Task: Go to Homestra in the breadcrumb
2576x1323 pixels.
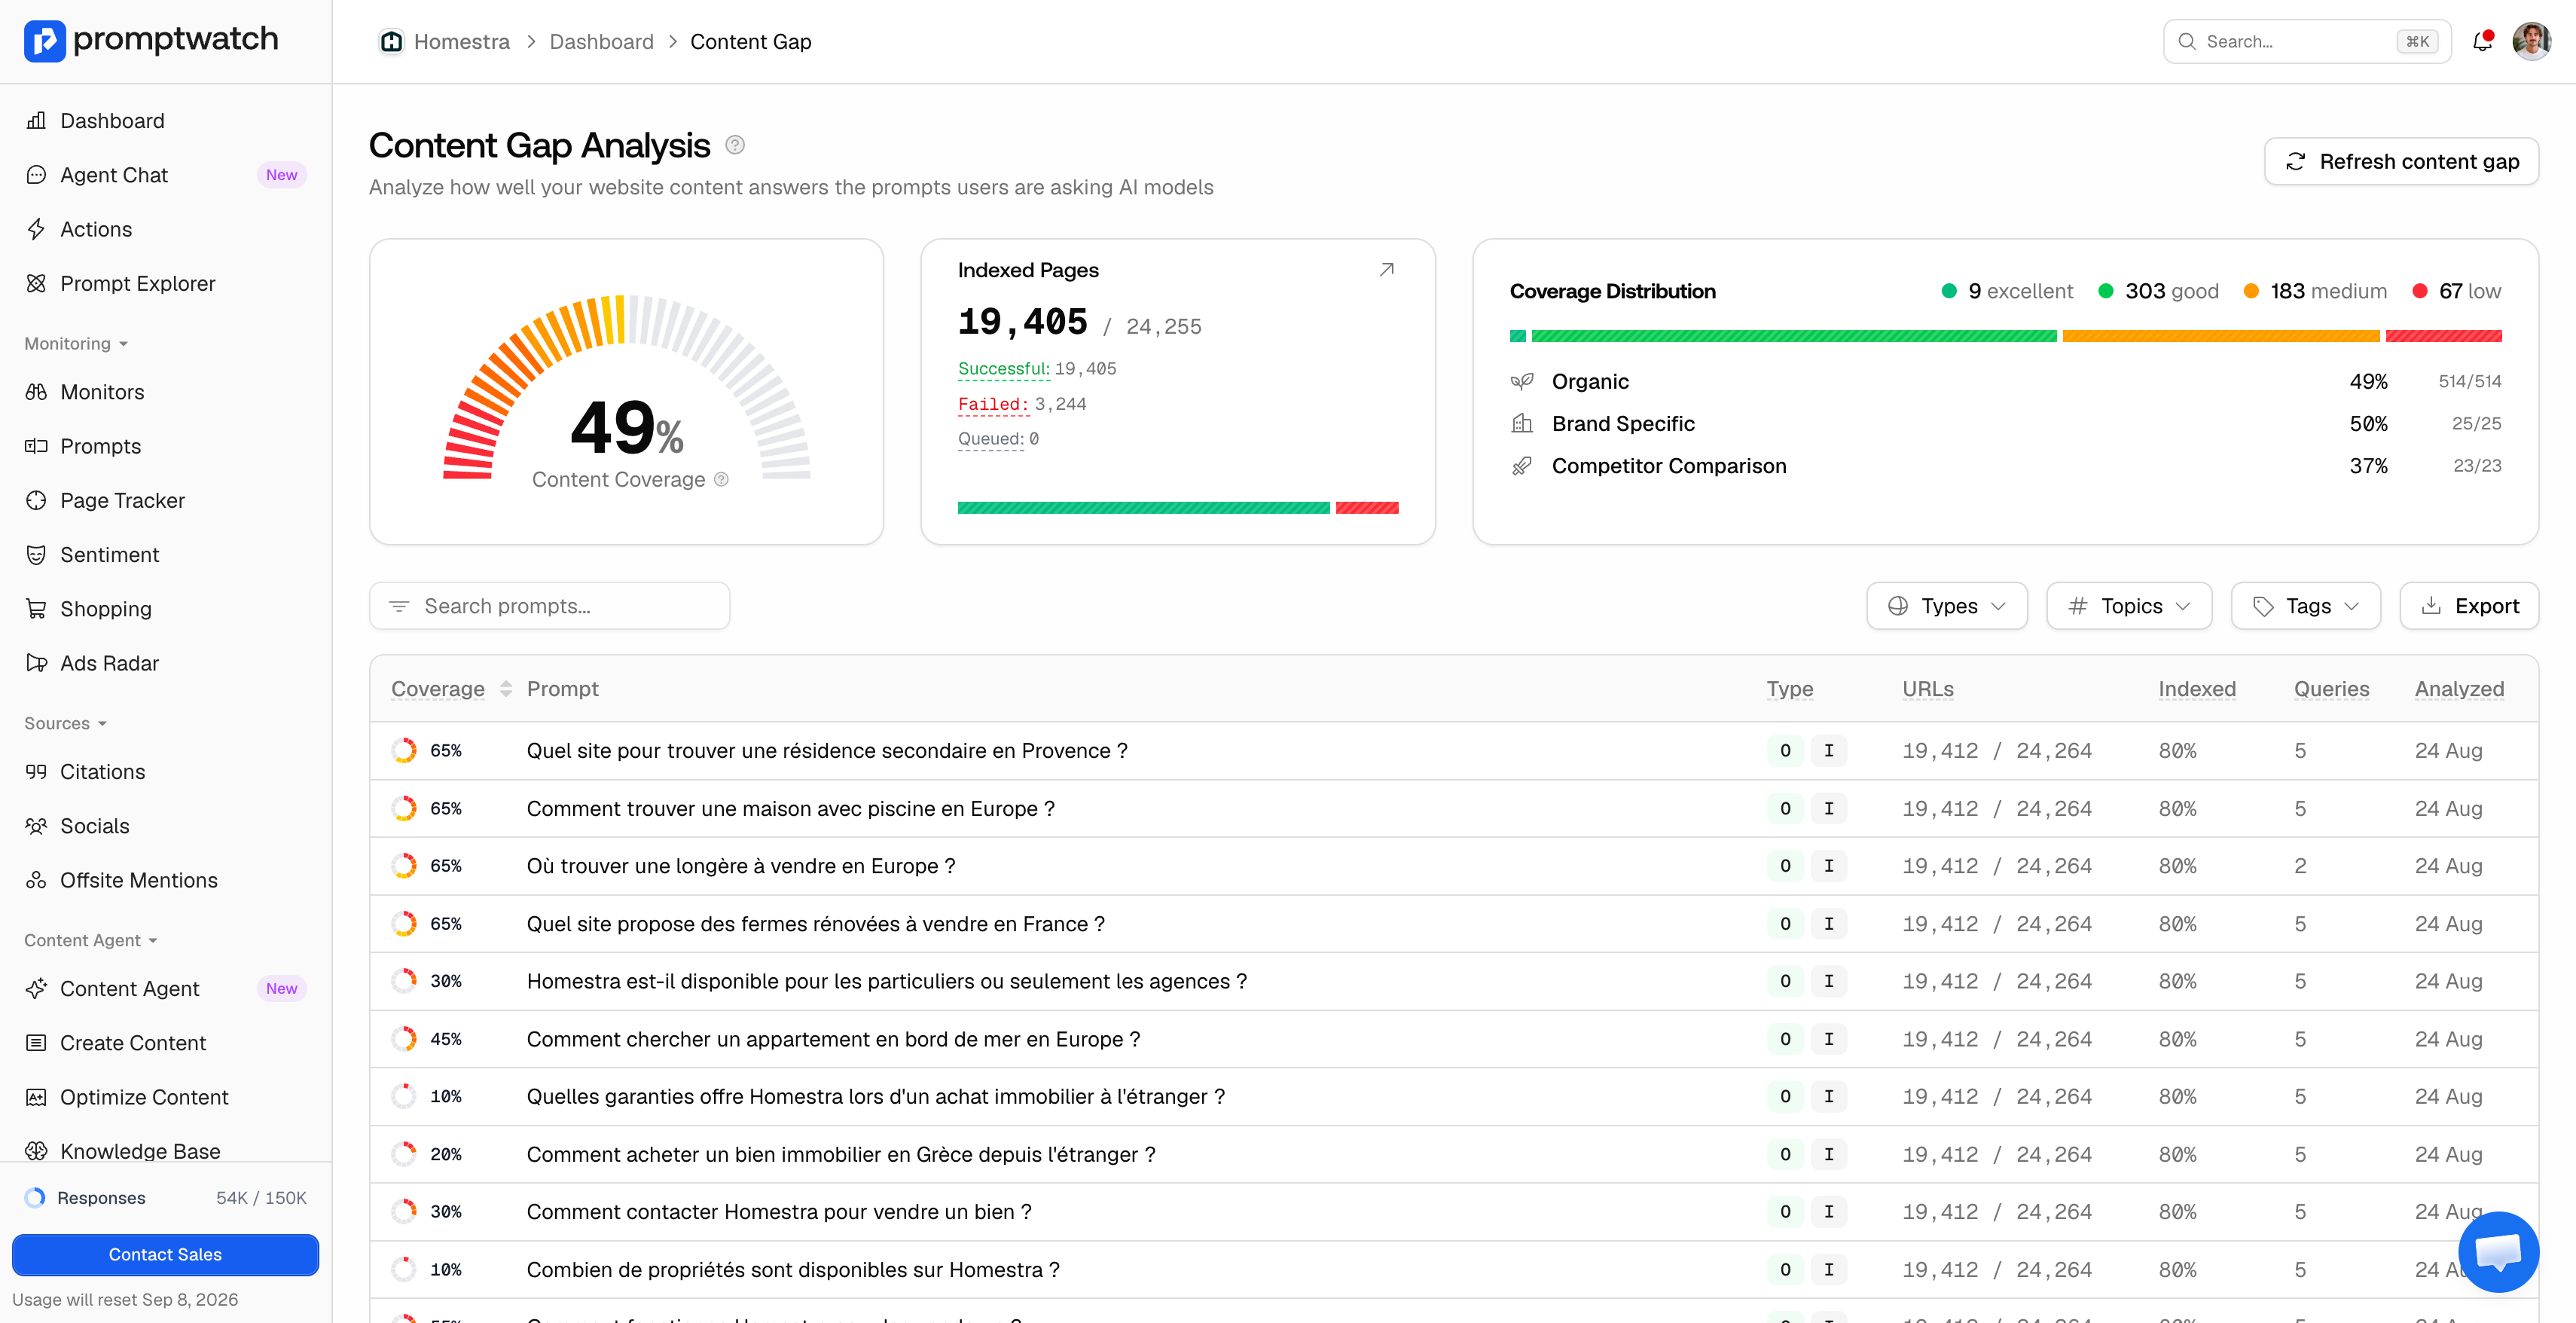Action: click(461, 41)
